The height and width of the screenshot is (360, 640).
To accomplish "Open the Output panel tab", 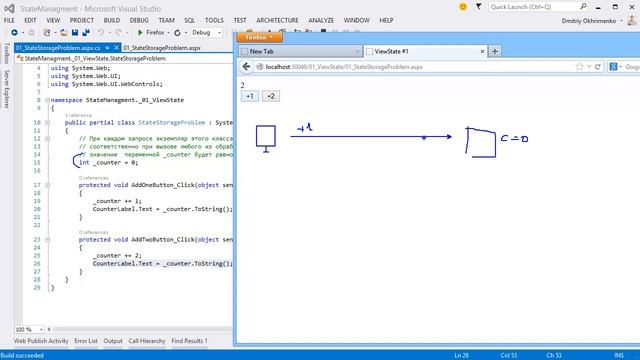I will pos(113,341).
